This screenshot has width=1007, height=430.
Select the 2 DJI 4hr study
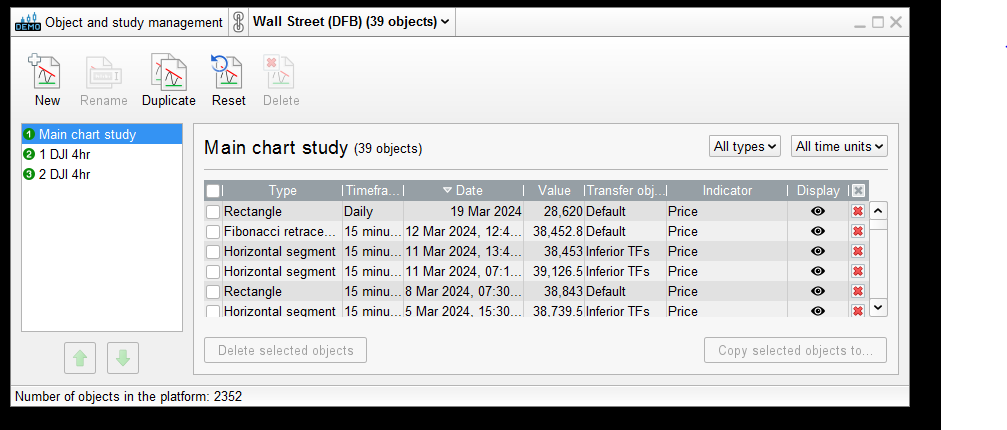(x=64, y=174)
